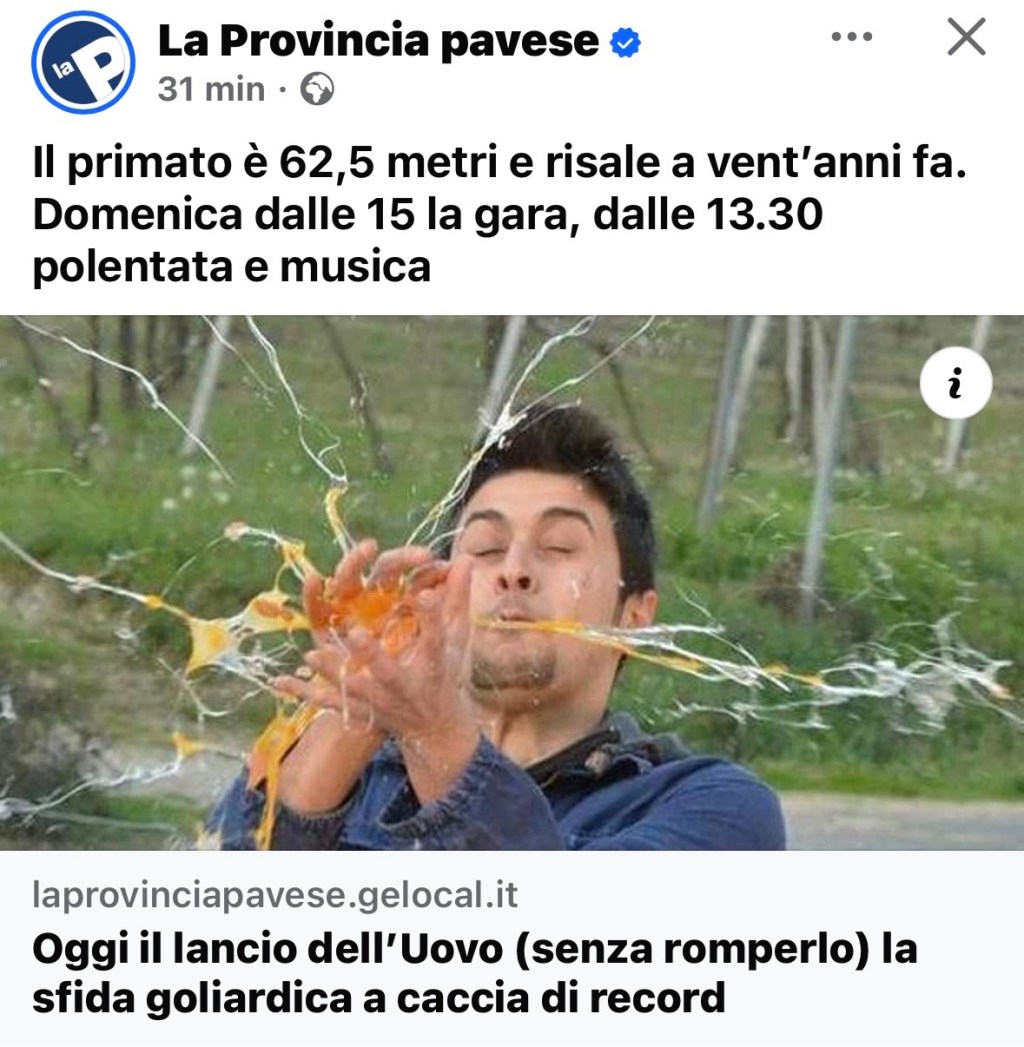Image resolution: width=1024 pixels, height=1047 pixels.
Task: Open the La Provincia pavese page name
Action: pos(378,40)
